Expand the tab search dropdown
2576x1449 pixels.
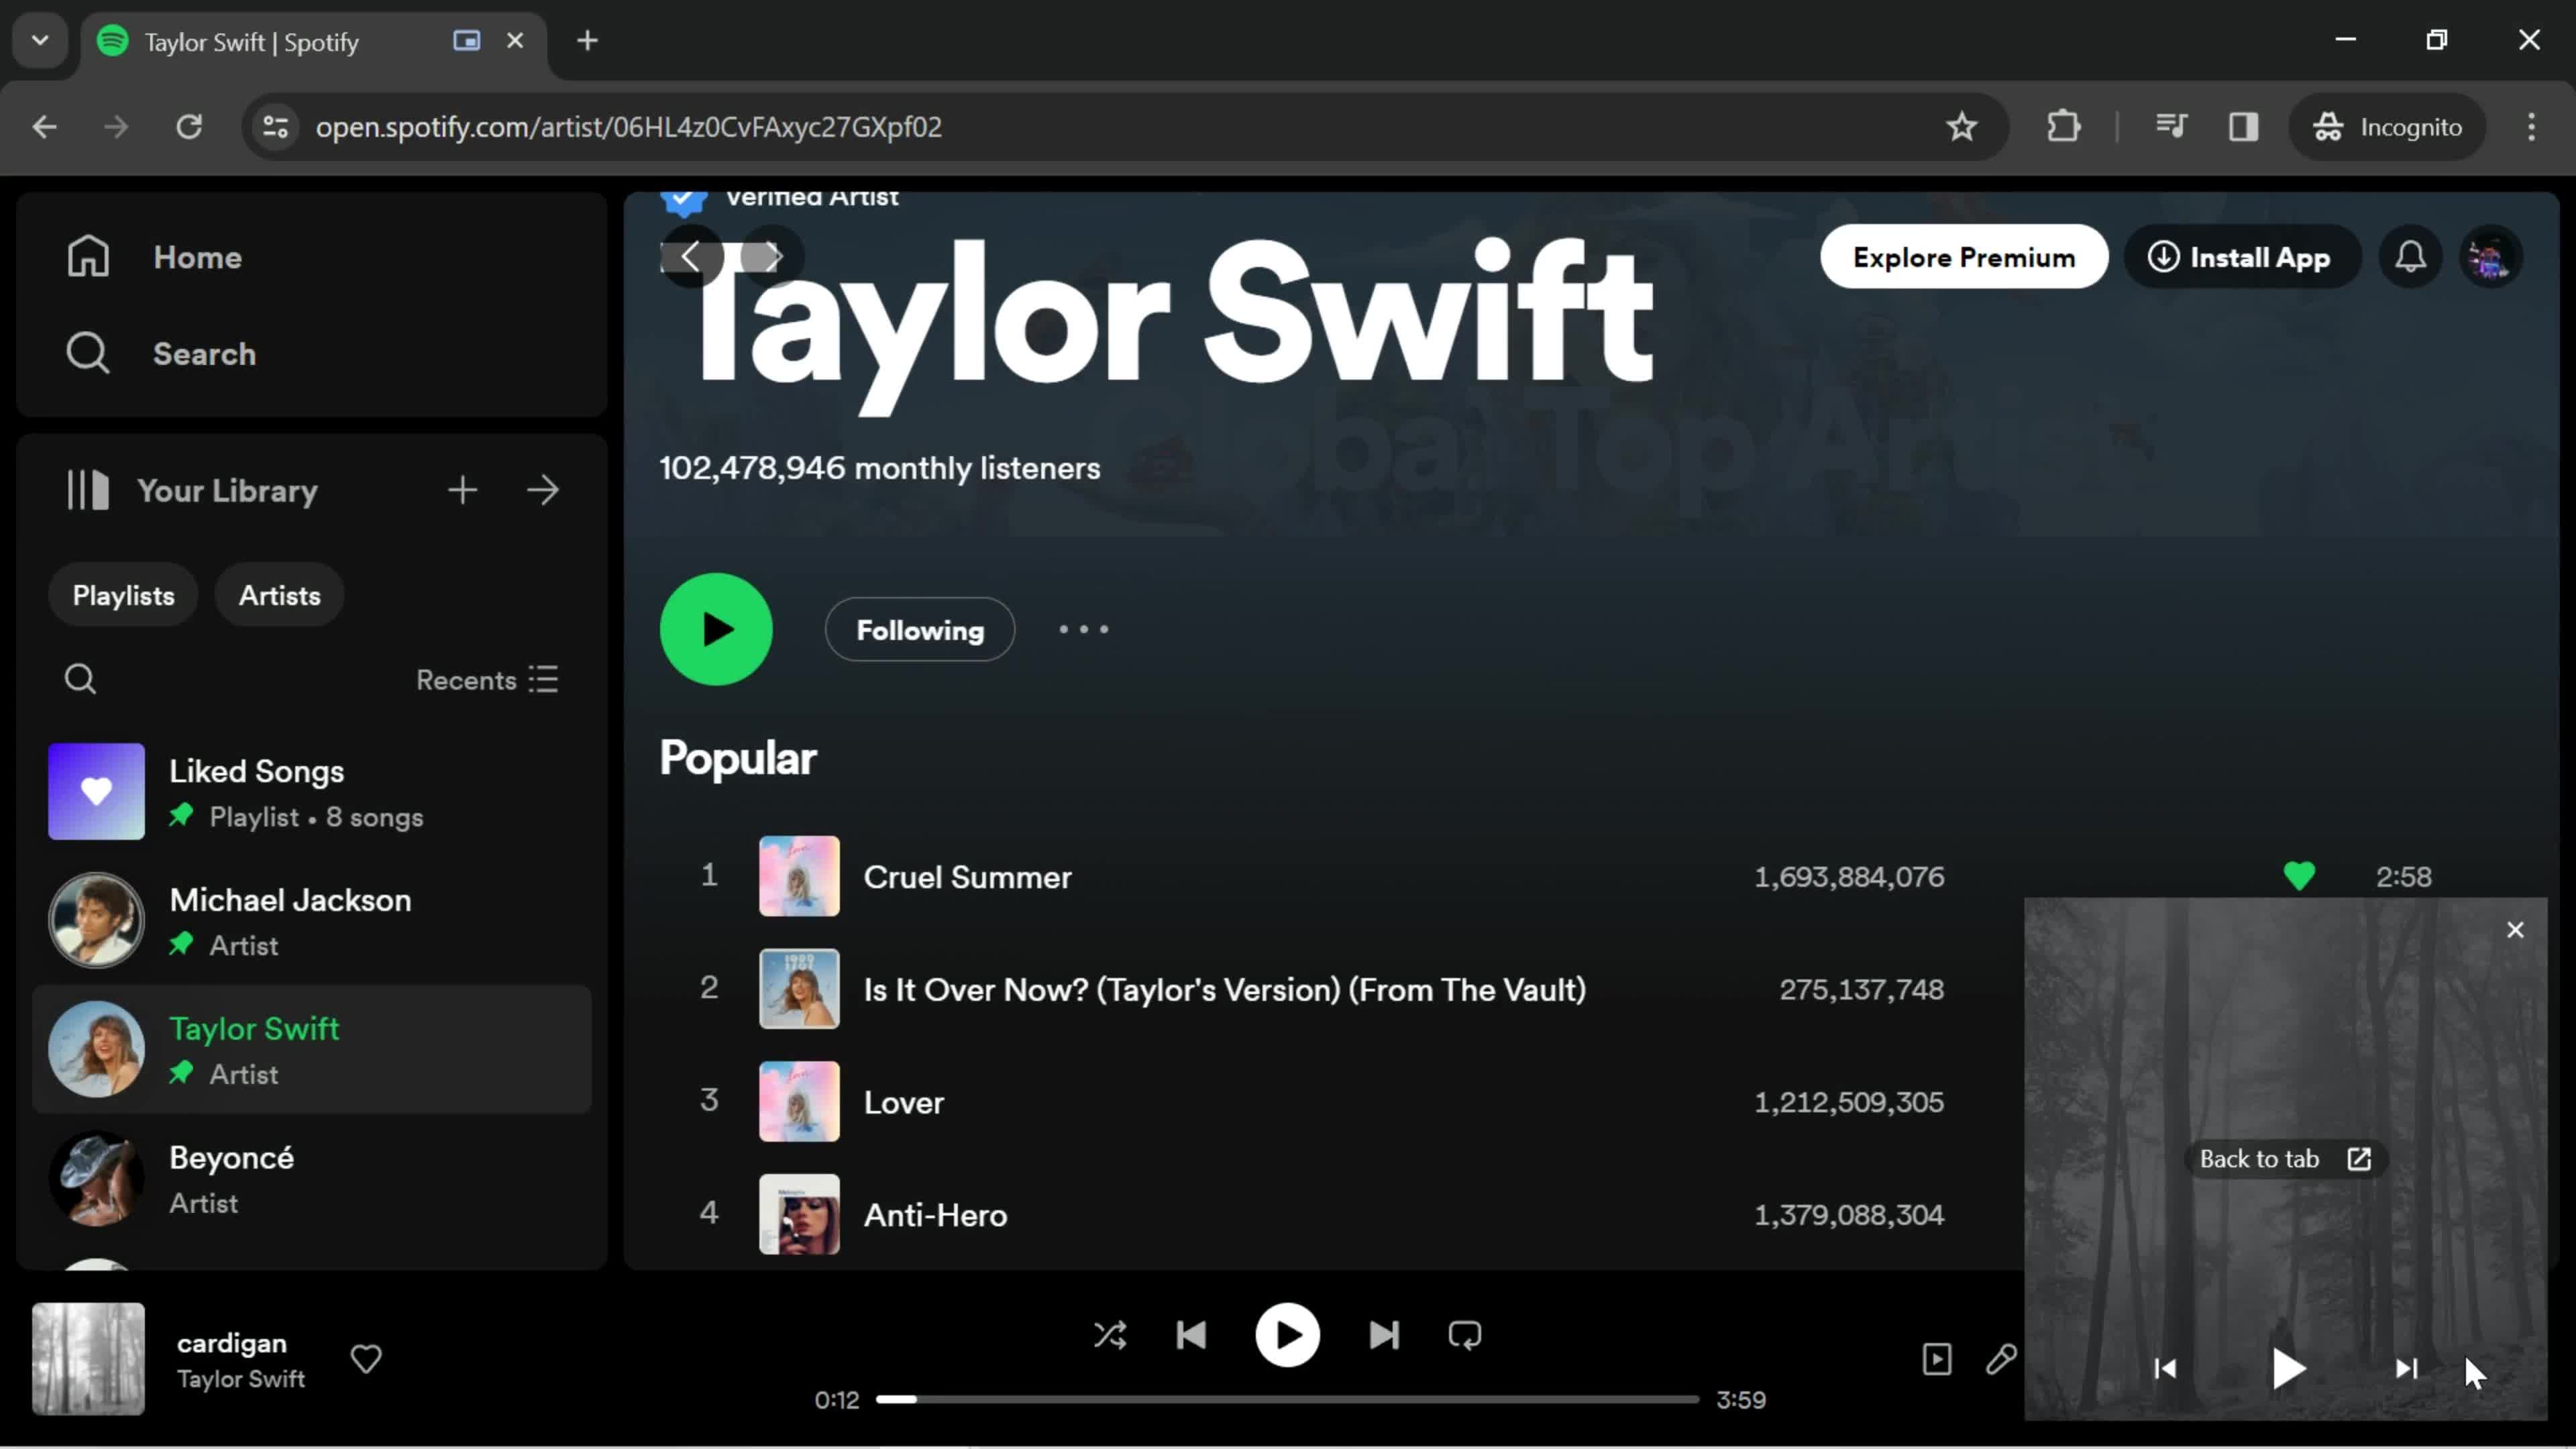click(x=40, y=41)
